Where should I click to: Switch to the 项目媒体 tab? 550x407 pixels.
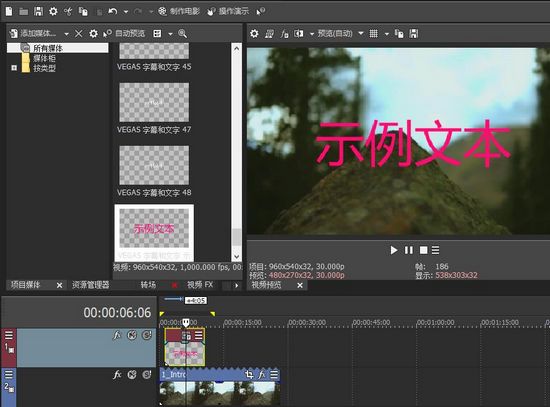coord(25,285)
